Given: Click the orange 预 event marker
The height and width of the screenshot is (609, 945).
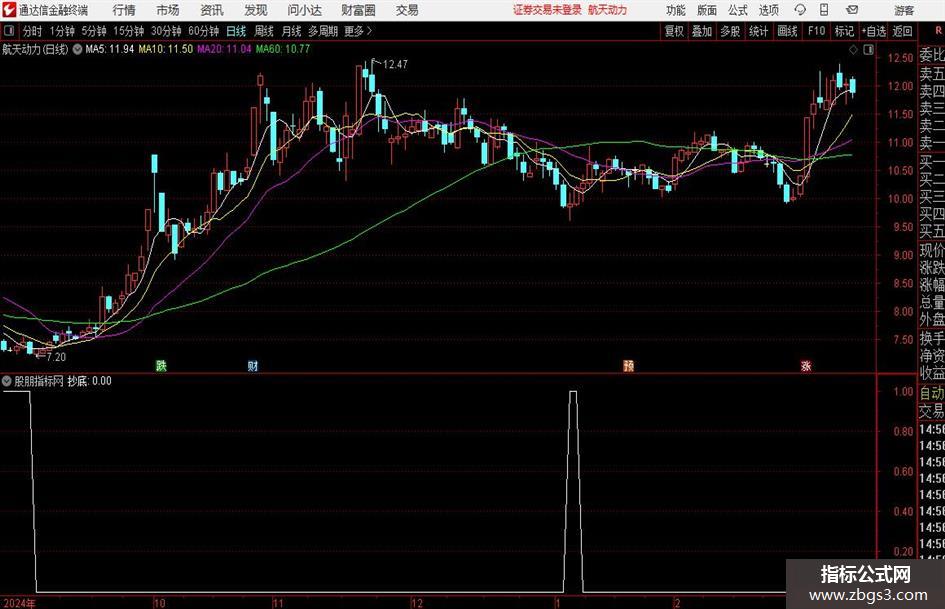Looking at the screenshot, I should coord(628,365).
